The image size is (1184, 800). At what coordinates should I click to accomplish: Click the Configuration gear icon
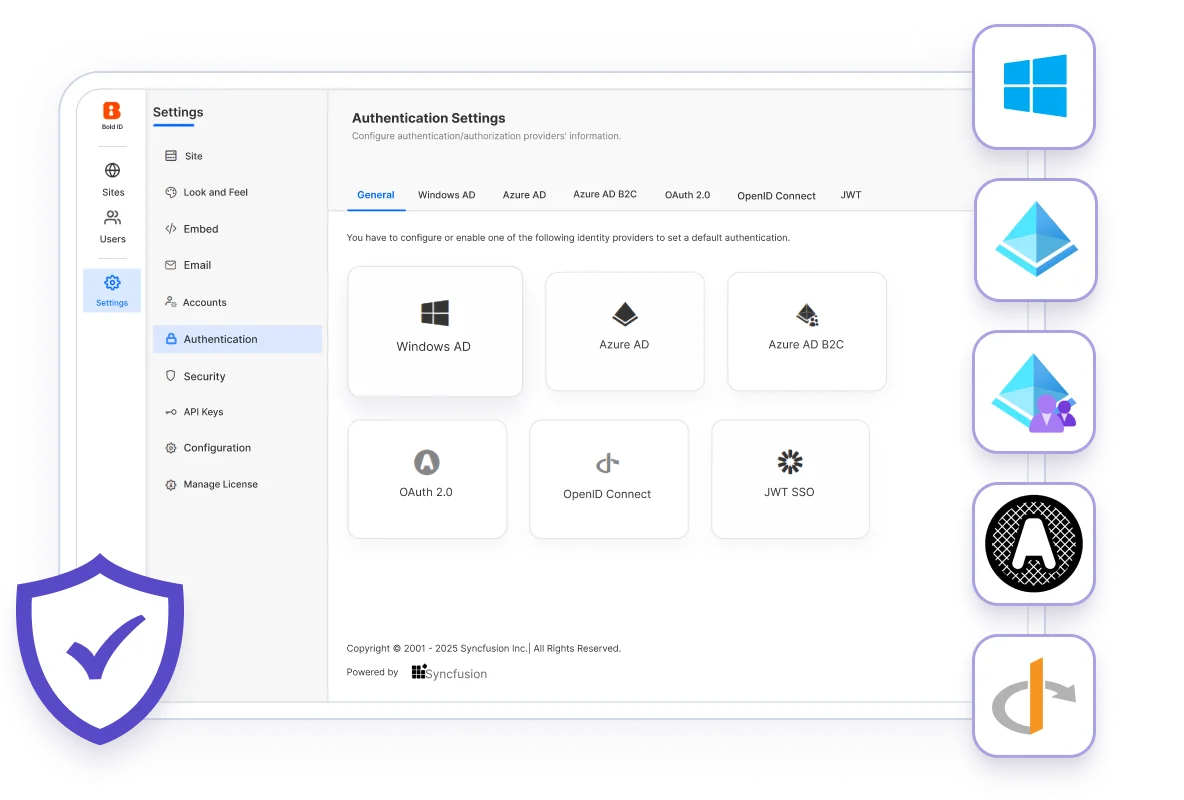point(171,448)
